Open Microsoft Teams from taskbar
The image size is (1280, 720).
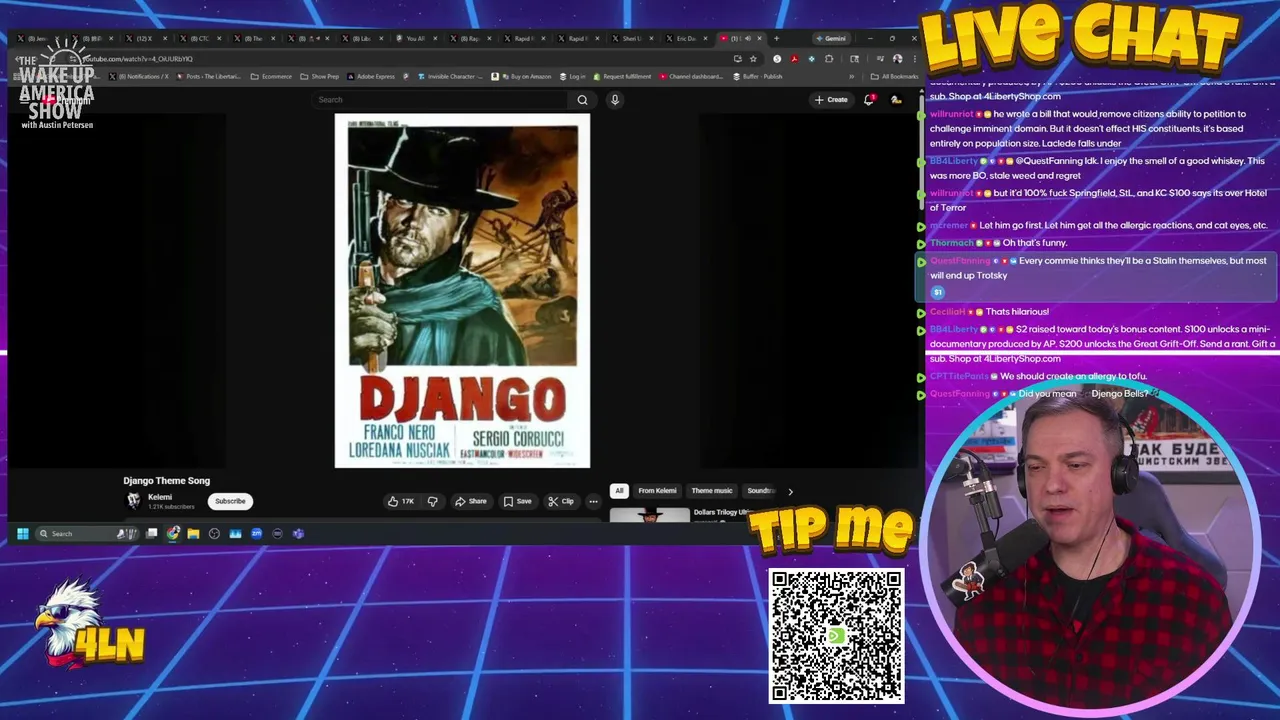(x=298, y=534)
